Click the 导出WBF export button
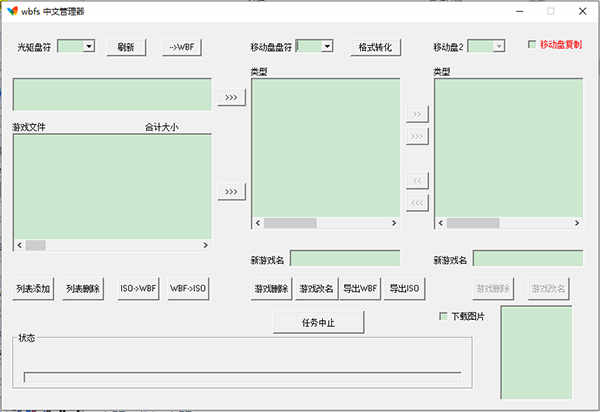Screen dimensions: 600x412 tap(360, 288)
